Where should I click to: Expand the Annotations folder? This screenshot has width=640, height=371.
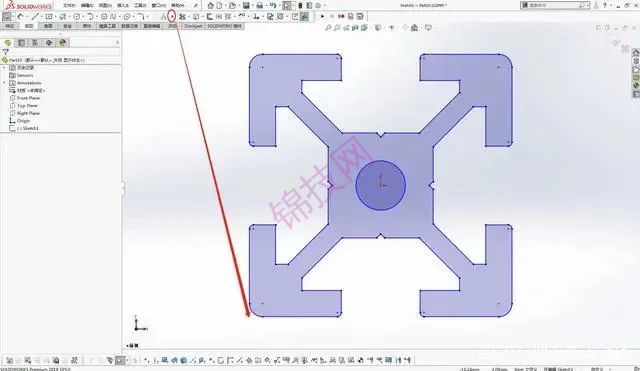pyautogui.click(x=4, y=83)
